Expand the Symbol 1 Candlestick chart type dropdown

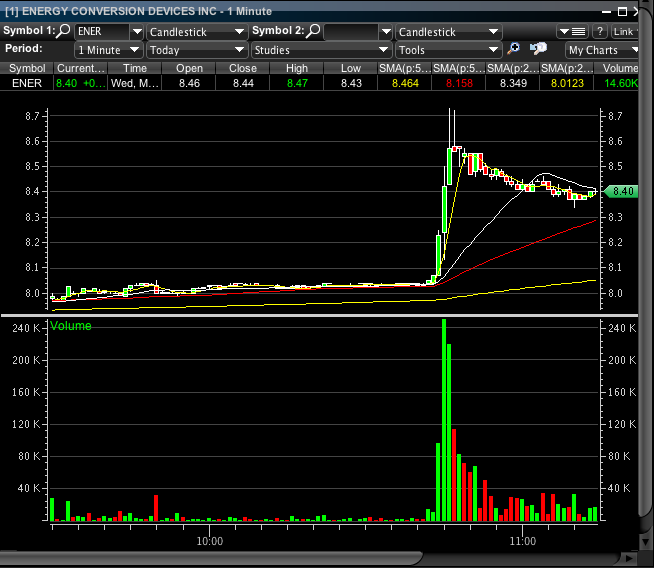tap(196, 32)
